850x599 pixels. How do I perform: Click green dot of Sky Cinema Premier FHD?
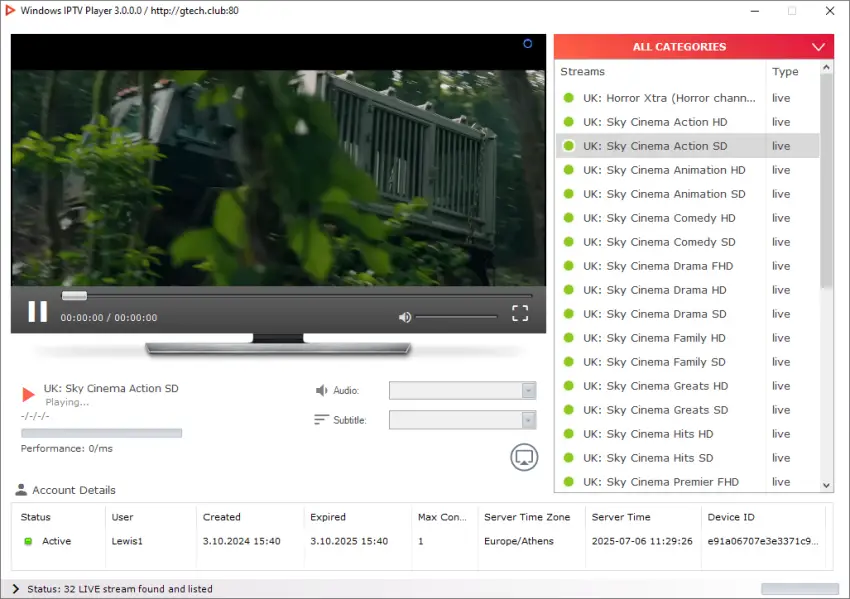coord(569,481)
